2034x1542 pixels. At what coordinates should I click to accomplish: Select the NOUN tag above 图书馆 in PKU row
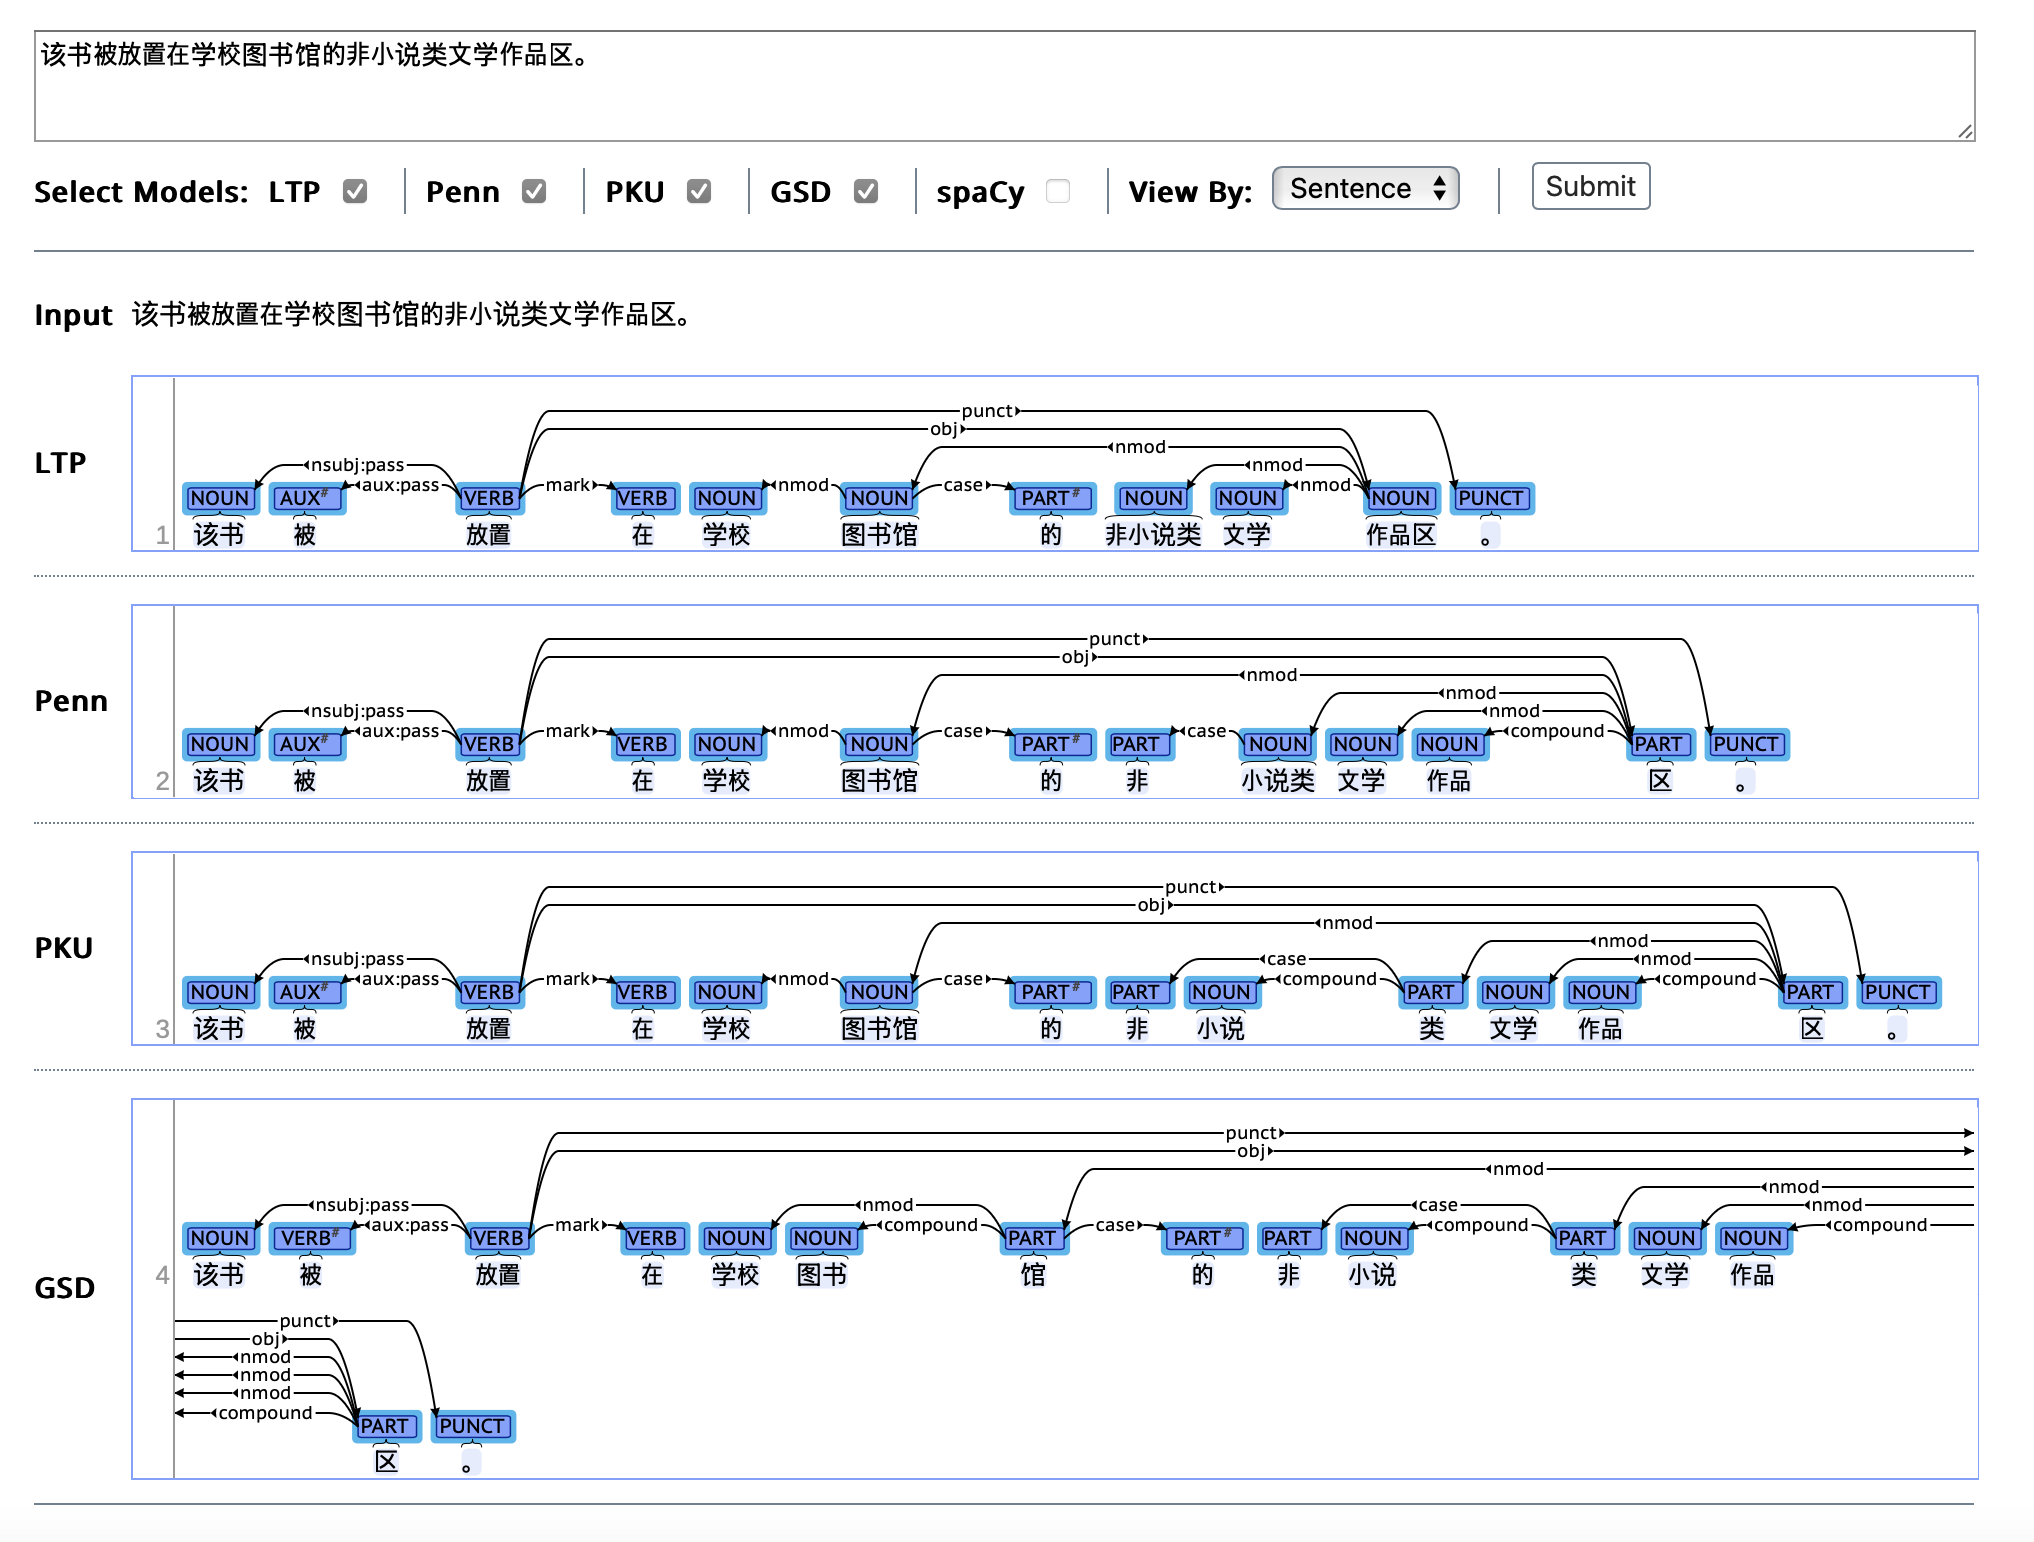[x=879, y=992]
